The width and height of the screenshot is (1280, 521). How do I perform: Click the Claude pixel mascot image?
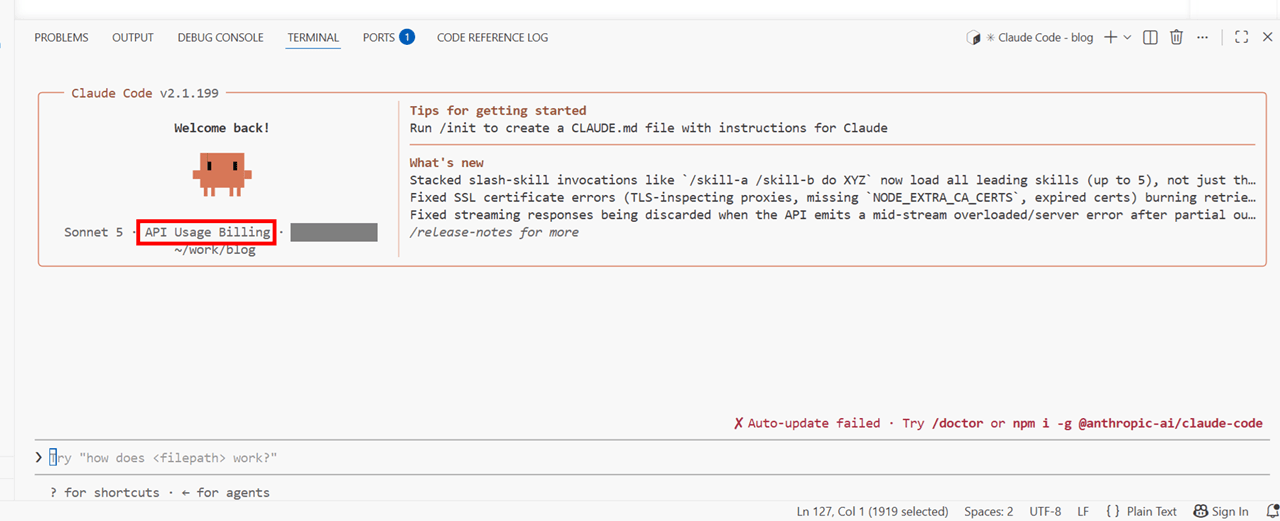click(221, 173)
